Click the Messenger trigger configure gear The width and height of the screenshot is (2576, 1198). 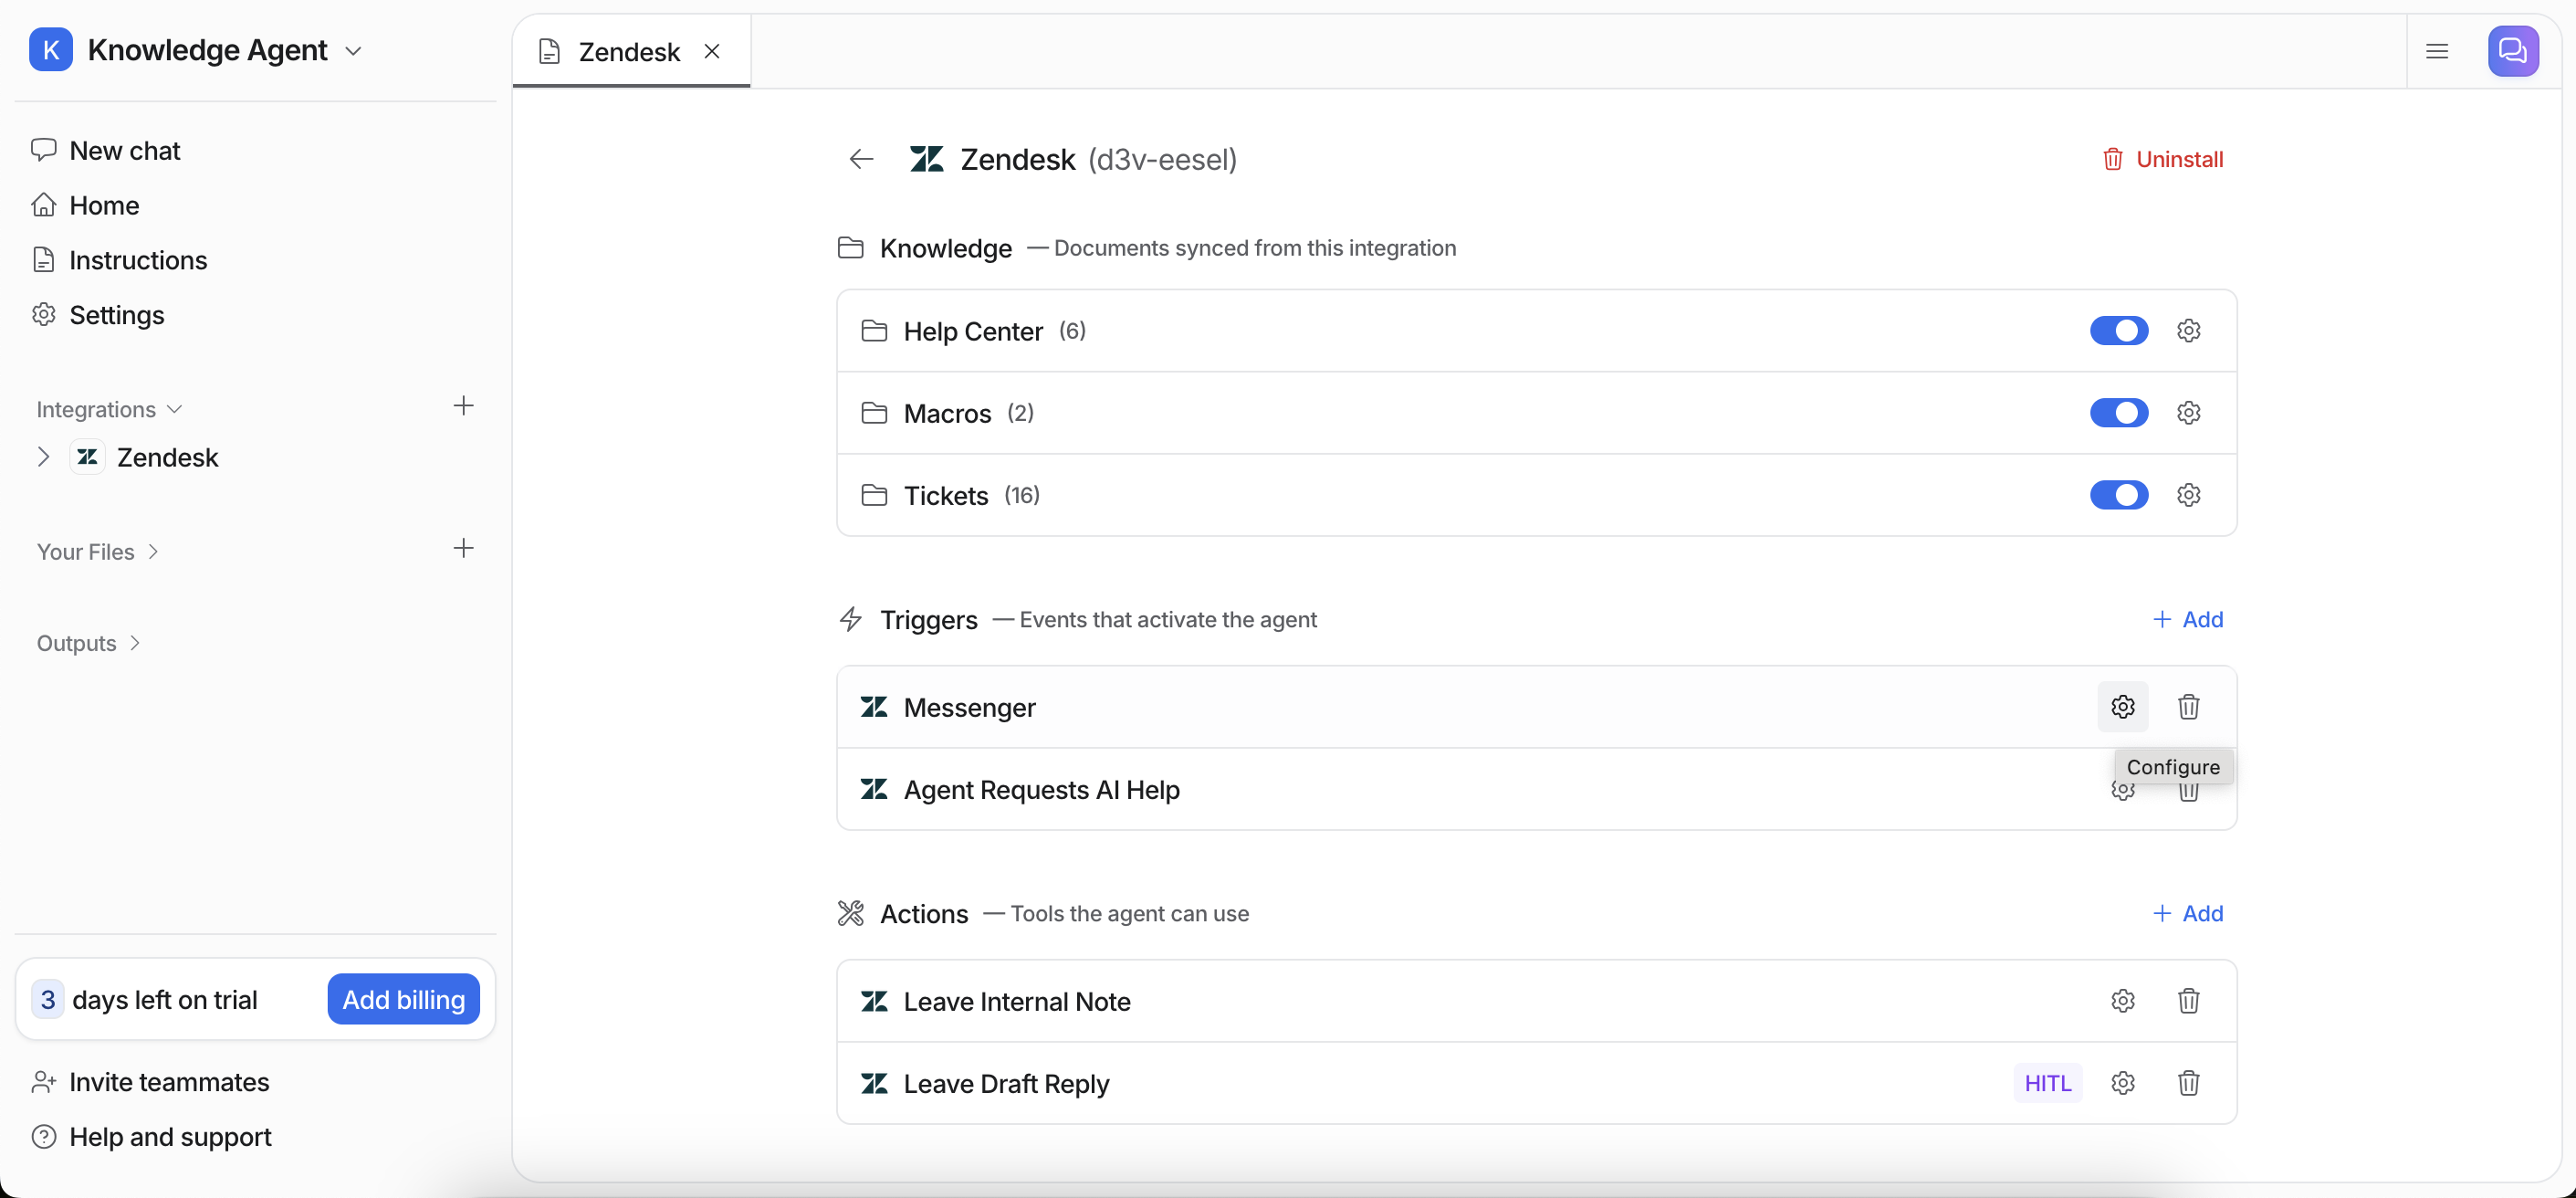point(2122,707)
